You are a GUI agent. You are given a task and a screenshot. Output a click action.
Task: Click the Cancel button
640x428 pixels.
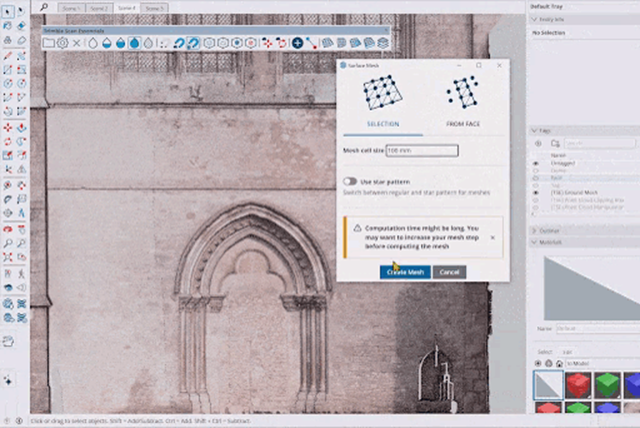tap(450, 272)
